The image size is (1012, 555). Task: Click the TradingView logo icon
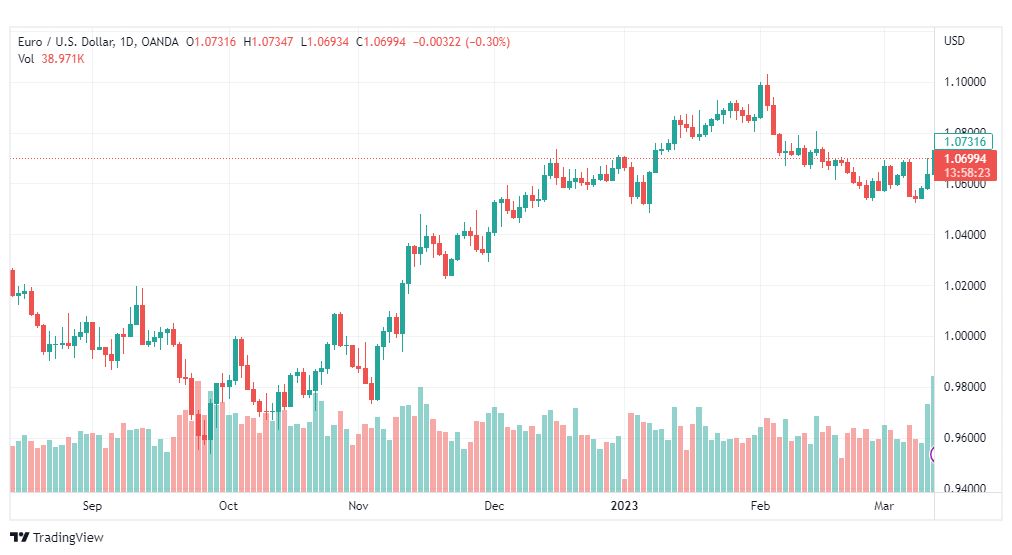point(19,537)
